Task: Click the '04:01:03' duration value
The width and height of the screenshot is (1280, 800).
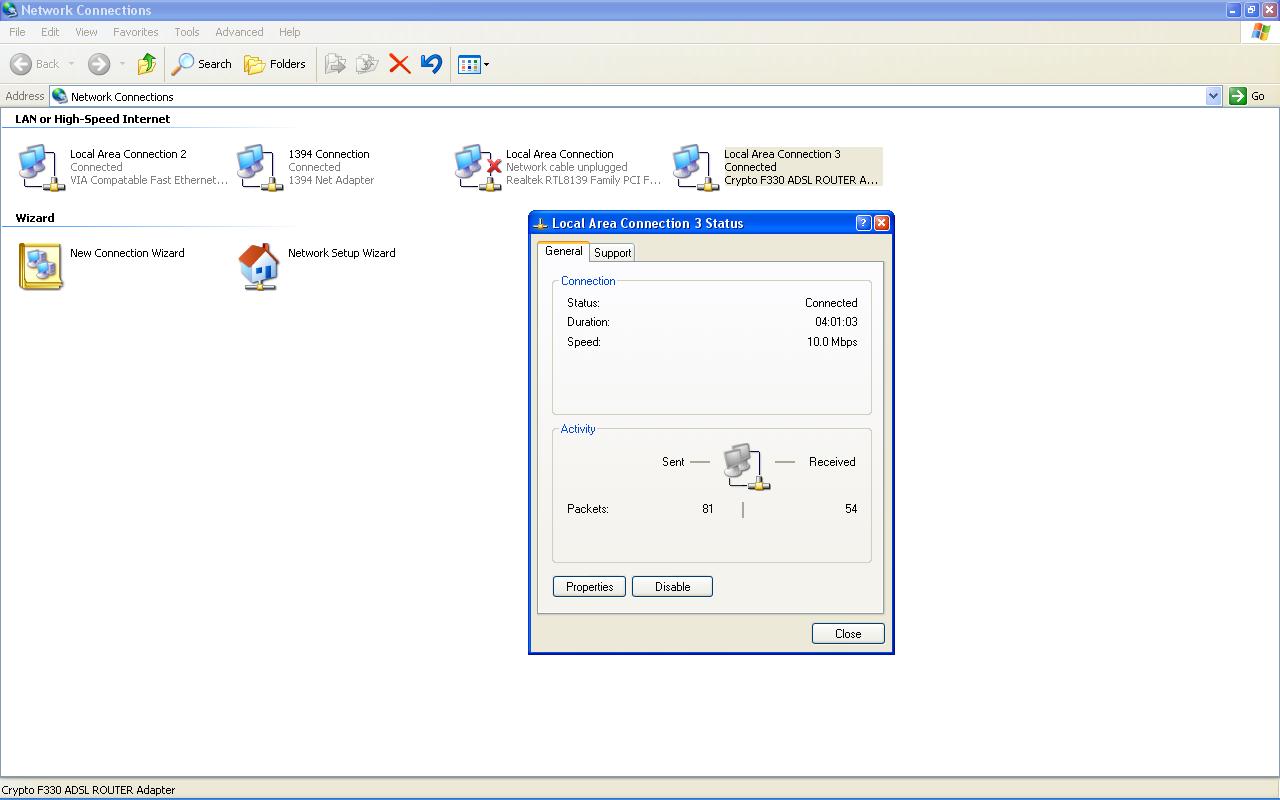Action: (836, 322)
